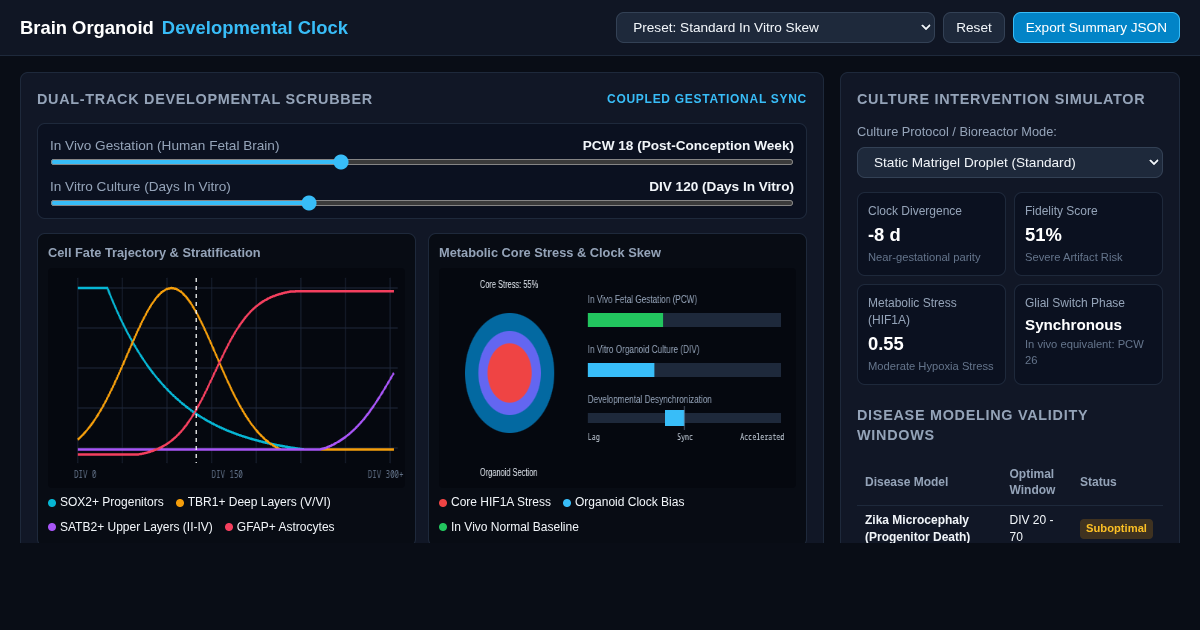
Task: Click Dual-Track Developmental Scrubber heading
Action: click(205, 99)
